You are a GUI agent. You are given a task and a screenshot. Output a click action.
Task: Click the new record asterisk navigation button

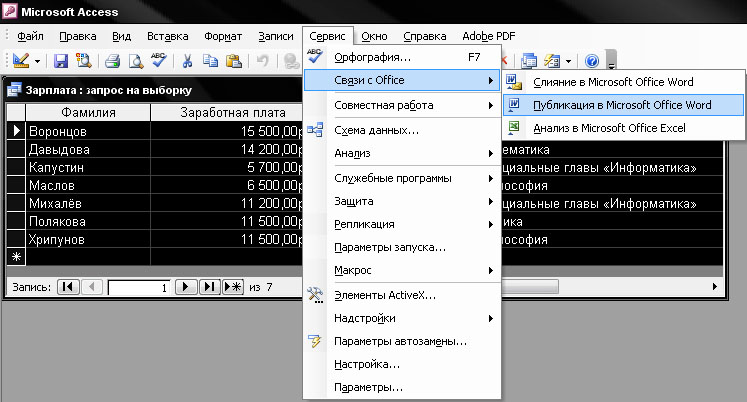[233, 287]
